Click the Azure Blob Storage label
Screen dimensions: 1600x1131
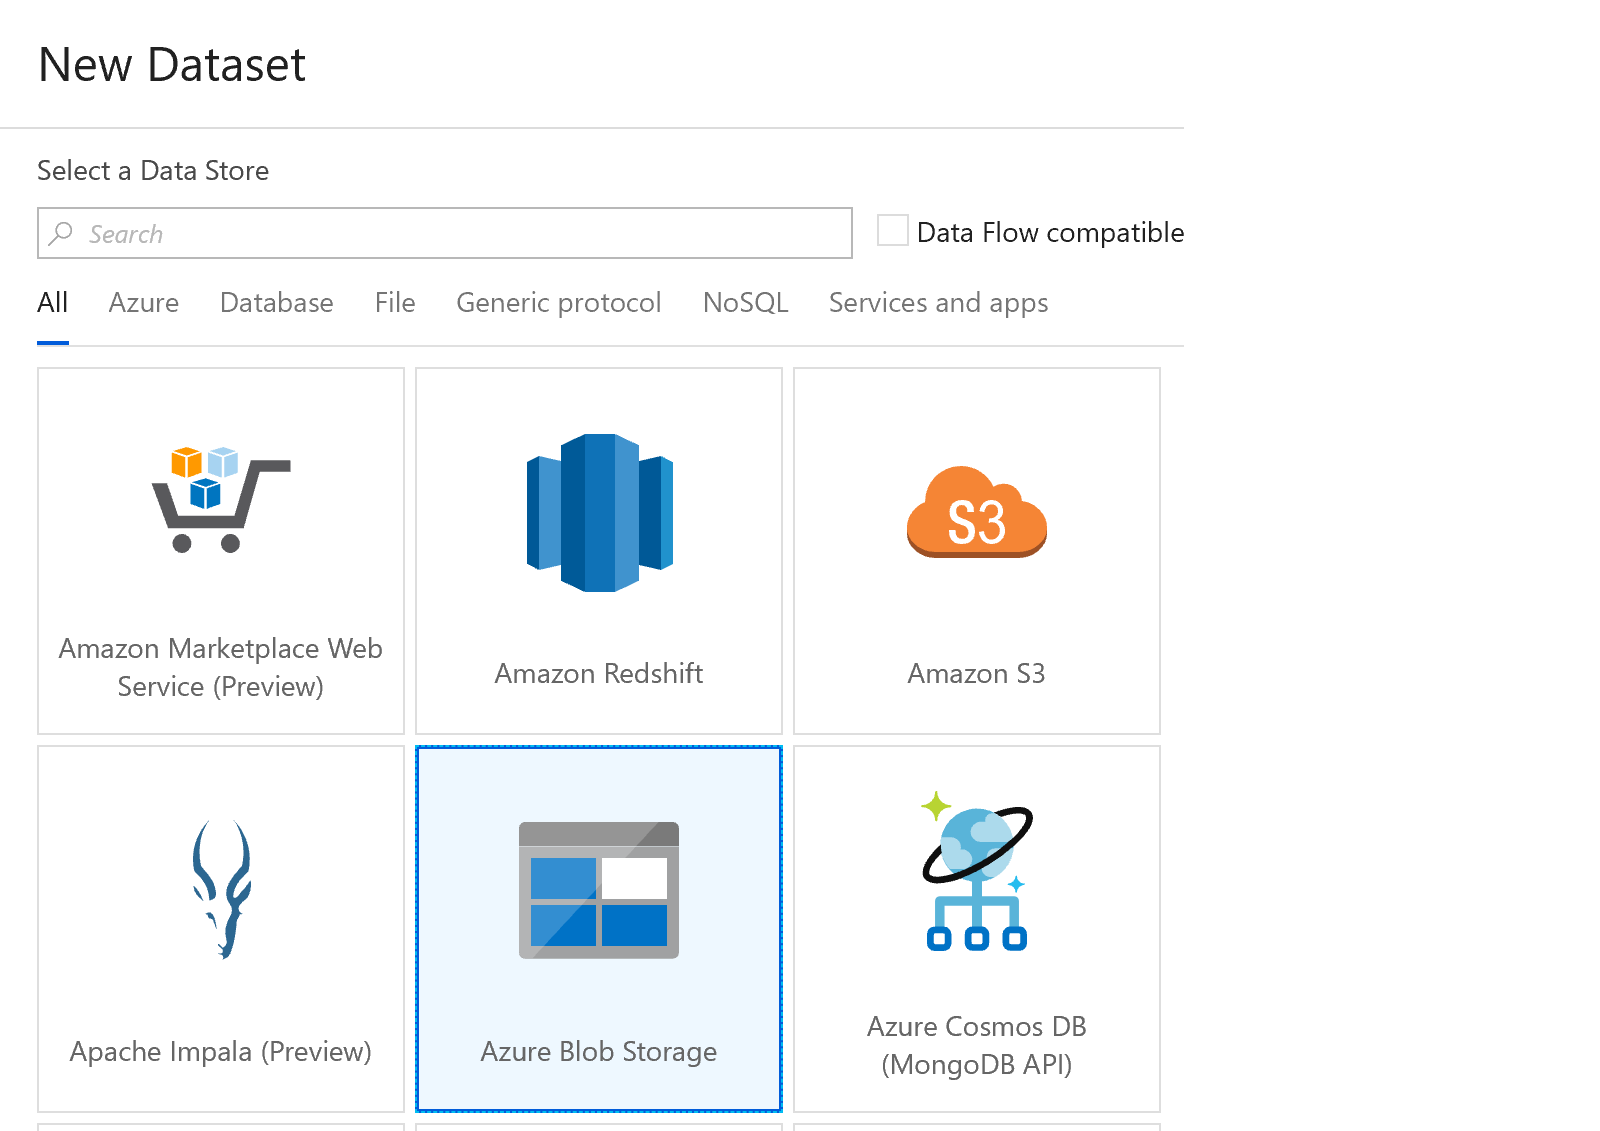599,1052
